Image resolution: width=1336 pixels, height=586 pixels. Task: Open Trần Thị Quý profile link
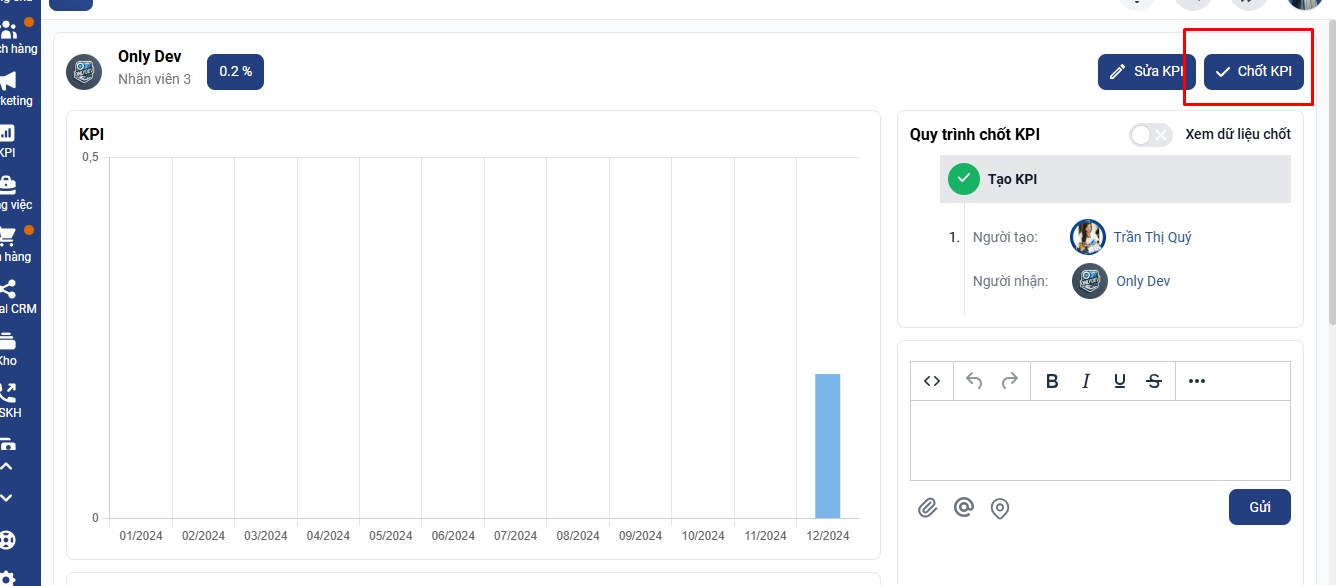coord(1152,237)
